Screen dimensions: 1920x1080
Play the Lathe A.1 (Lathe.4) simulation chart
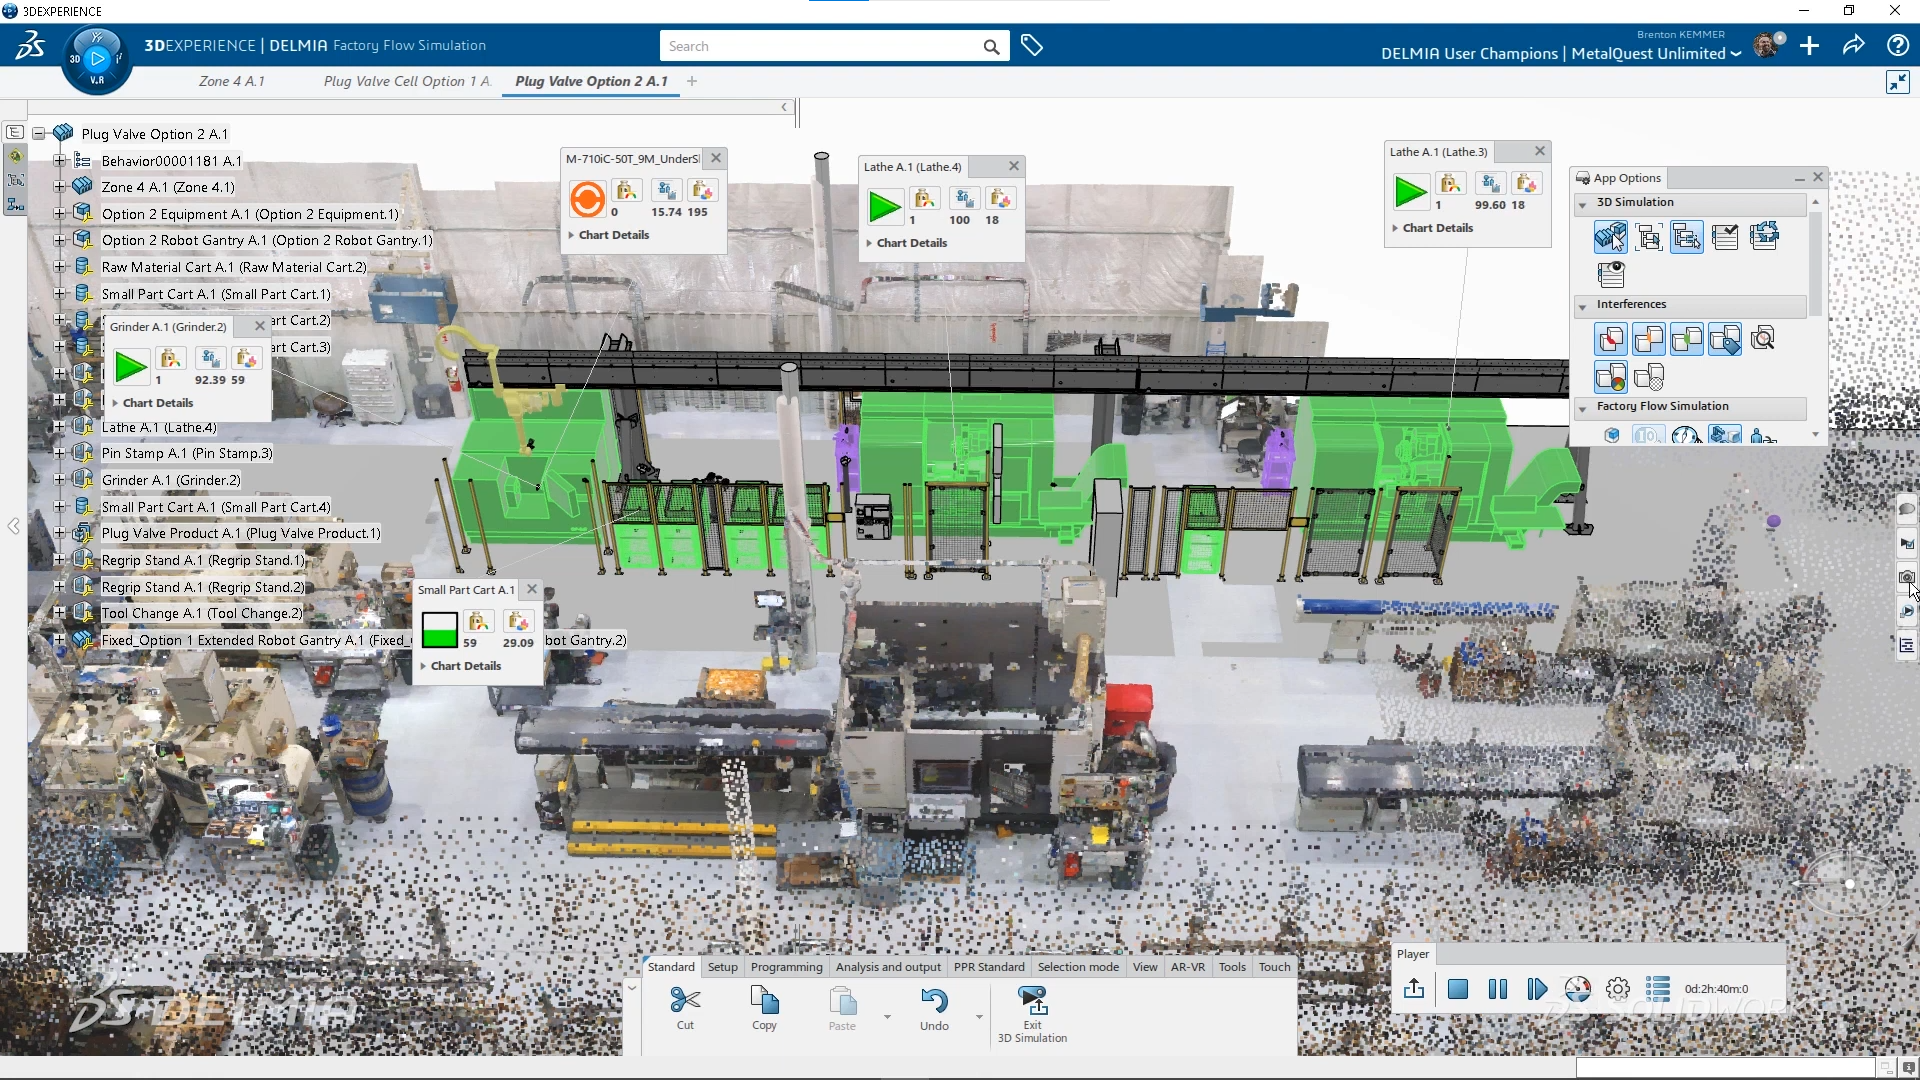[884, 207]
